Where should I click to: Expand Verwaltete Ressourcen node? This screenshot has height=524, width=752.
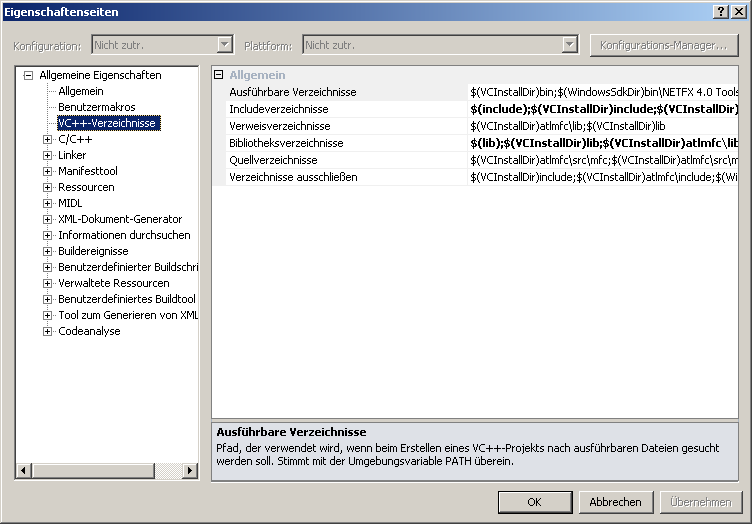pos(47,283)
